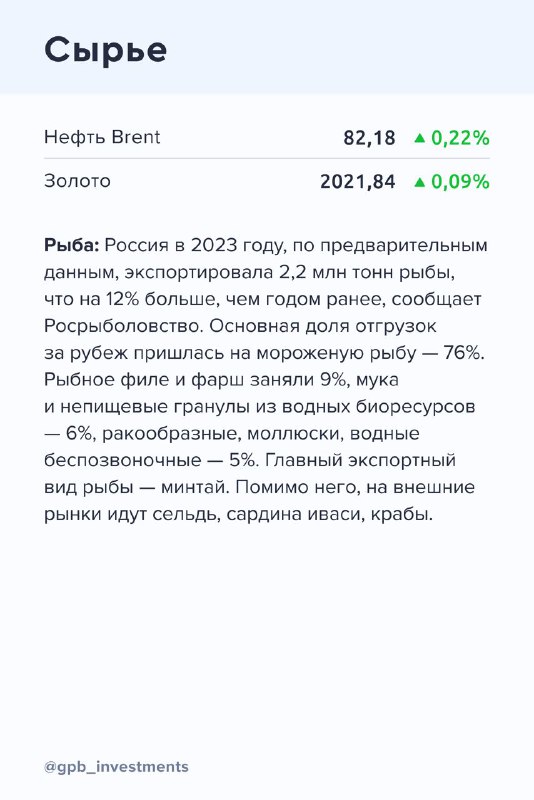Click the green up arrow beside 0,22%
The width and height of the screenshot is (534, 800).
[x=420, y=138]
